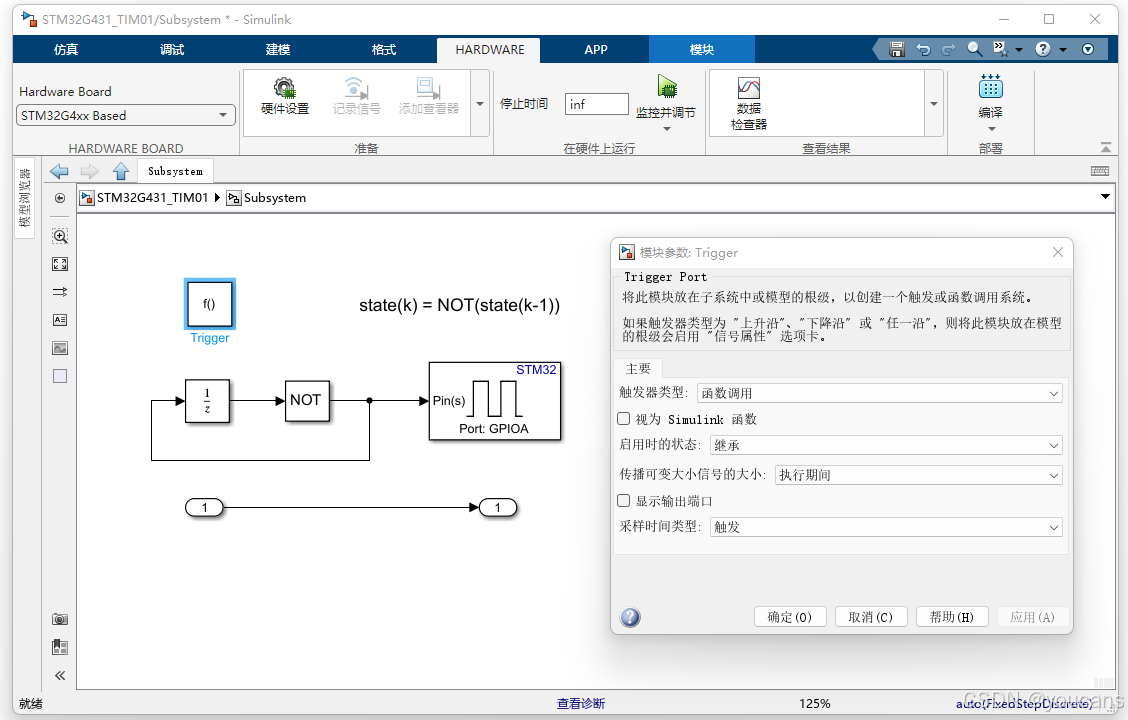Click the Add Viewer icon
1128x720 pixels.
pyautogui.click(x=428, y=88)
